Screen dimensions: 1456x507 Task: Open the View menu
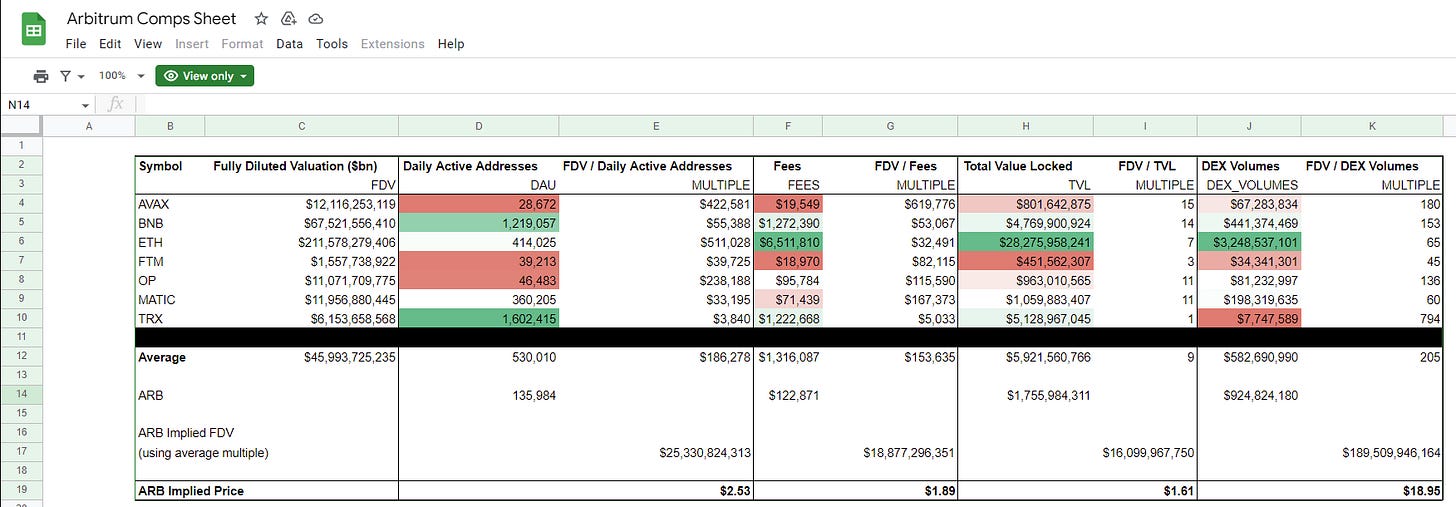[x=148, y=44]
